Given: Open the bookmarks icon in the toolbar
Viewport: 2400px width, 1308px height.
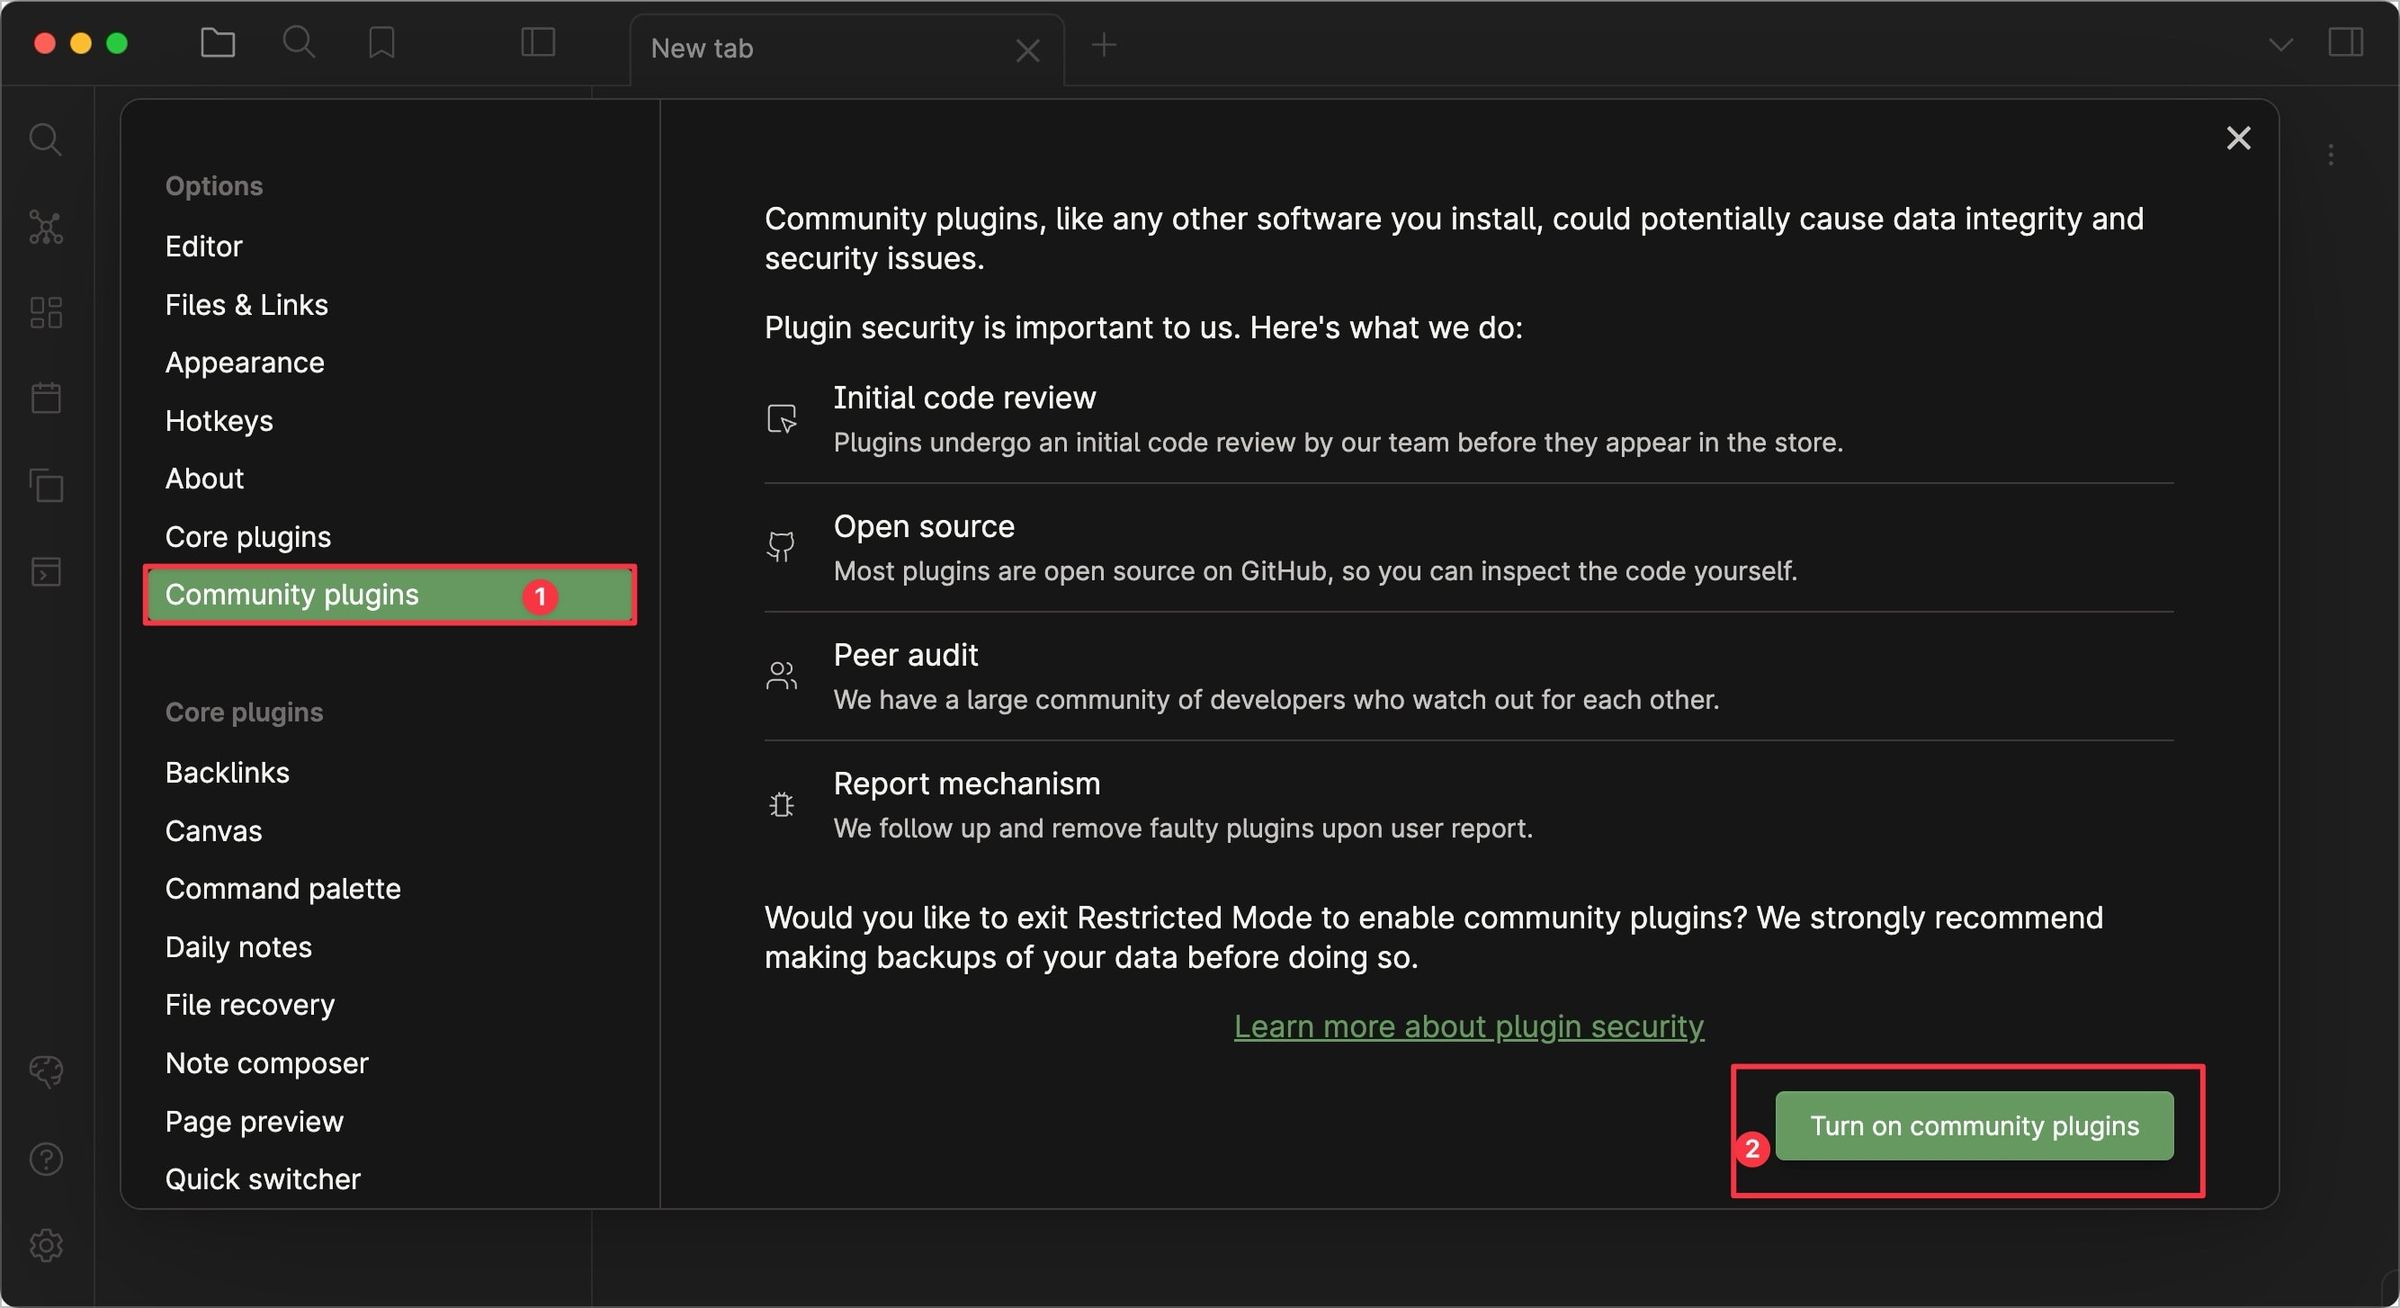Looking at the screenshot, I should coord(381,43).
